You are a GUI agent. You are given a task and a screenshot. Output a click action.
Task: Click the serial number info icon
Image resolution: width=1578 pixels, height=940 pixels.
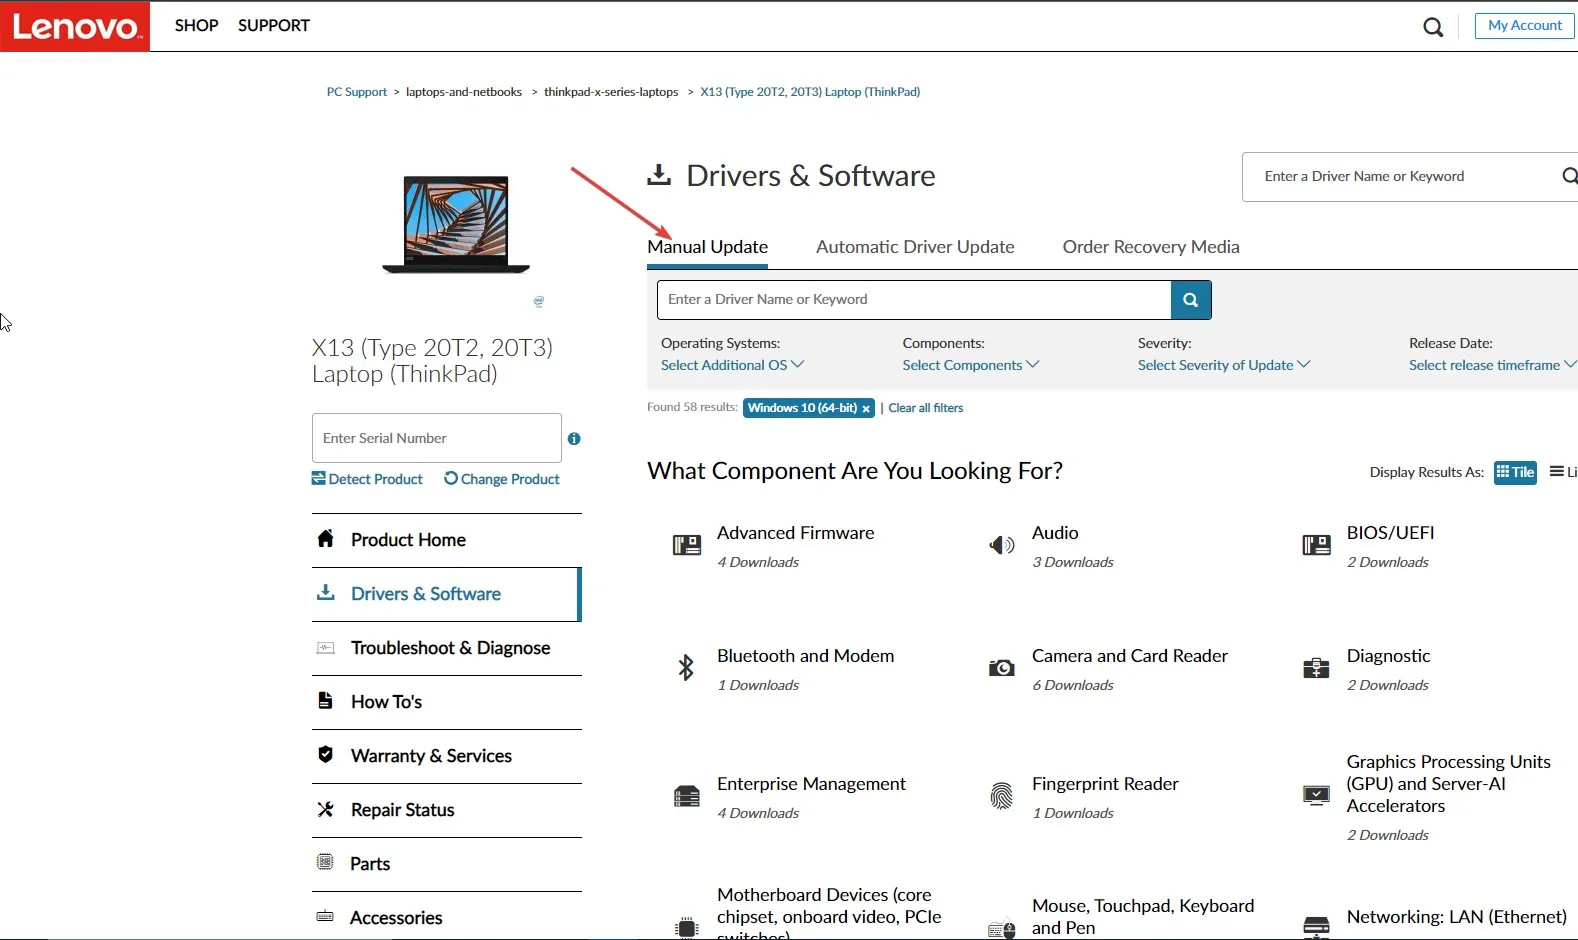tap(574, 439)
